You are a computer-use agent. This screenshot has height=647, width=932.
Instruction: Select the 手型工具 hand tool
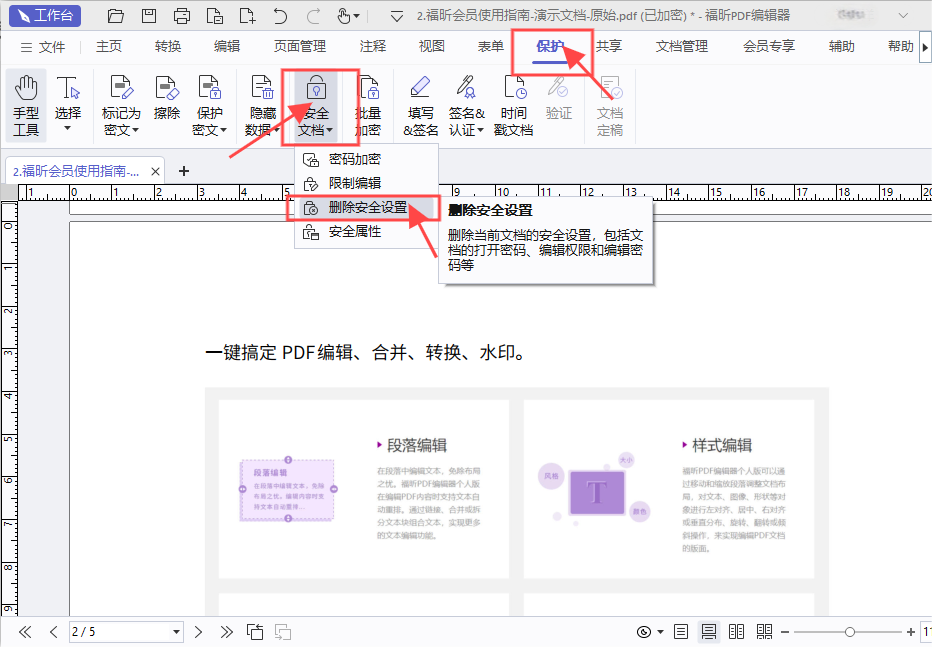(26, 106)
